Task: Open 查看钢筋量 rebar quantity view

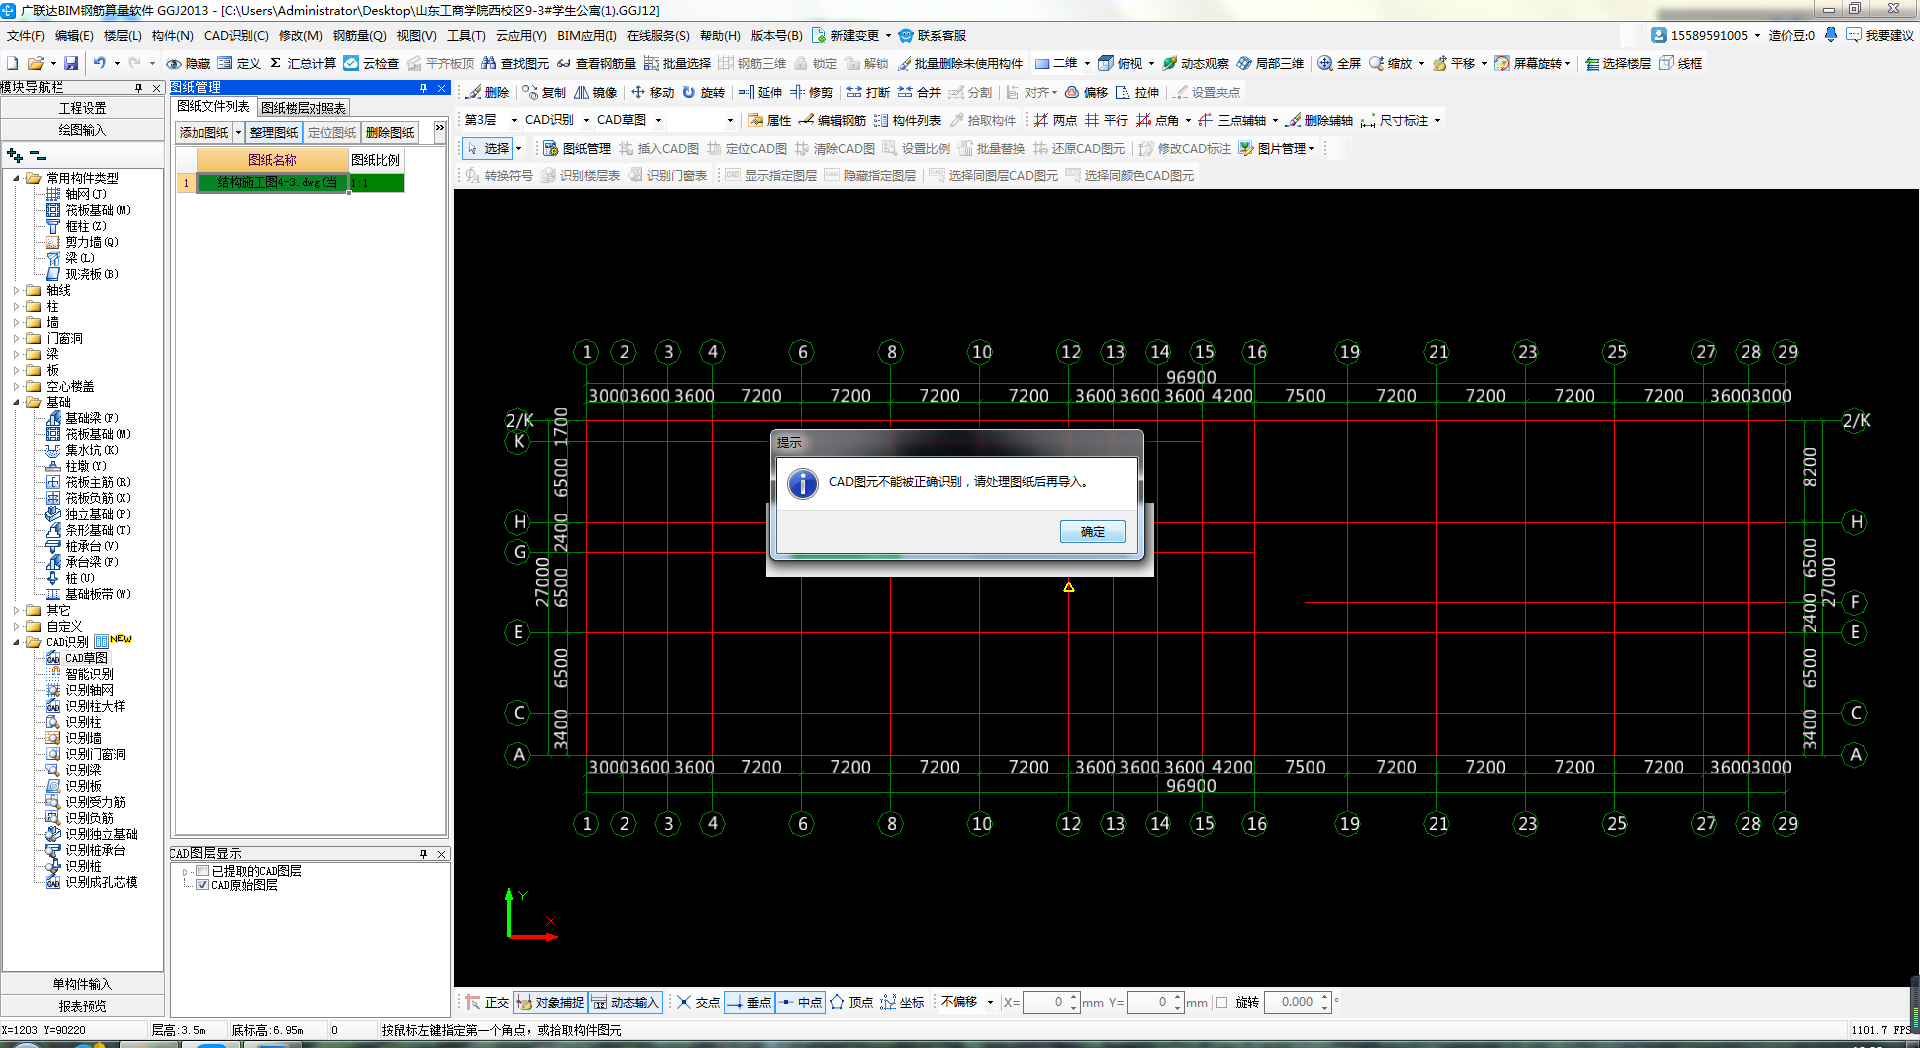Action: pyautogui.click(x=596, y=63)
